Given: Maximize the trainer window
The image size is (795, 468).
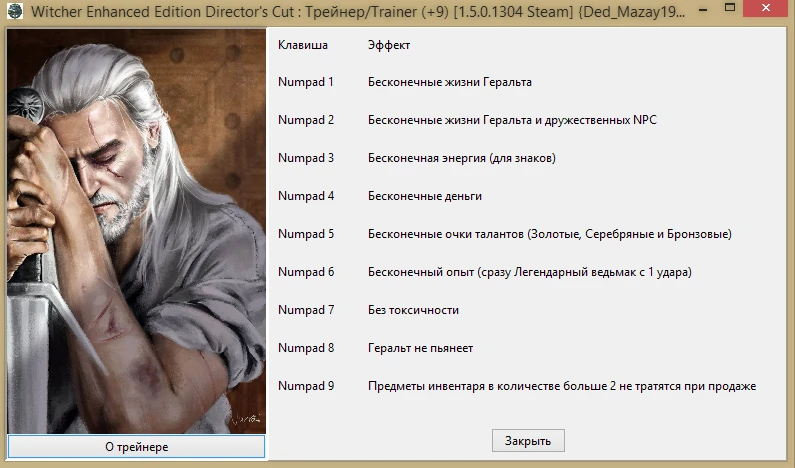Looking at the screenshot, I should (730, 8).
